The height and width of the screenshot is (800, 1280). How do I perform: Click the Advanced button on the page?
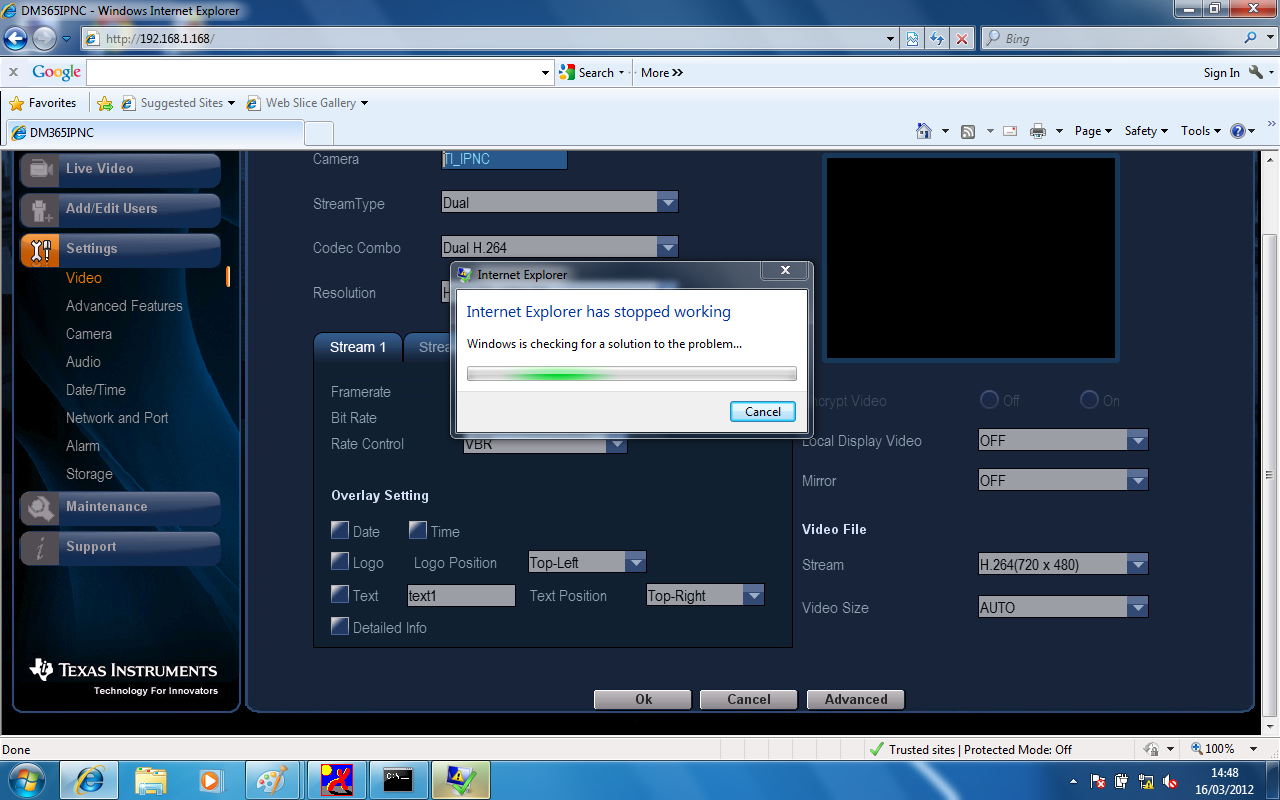[856, 699]
